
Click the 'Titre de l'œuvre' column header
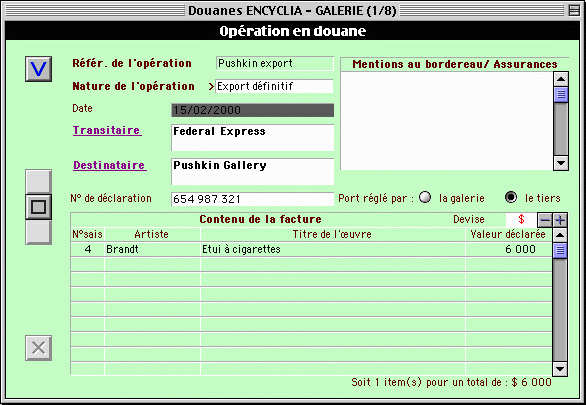332,234
